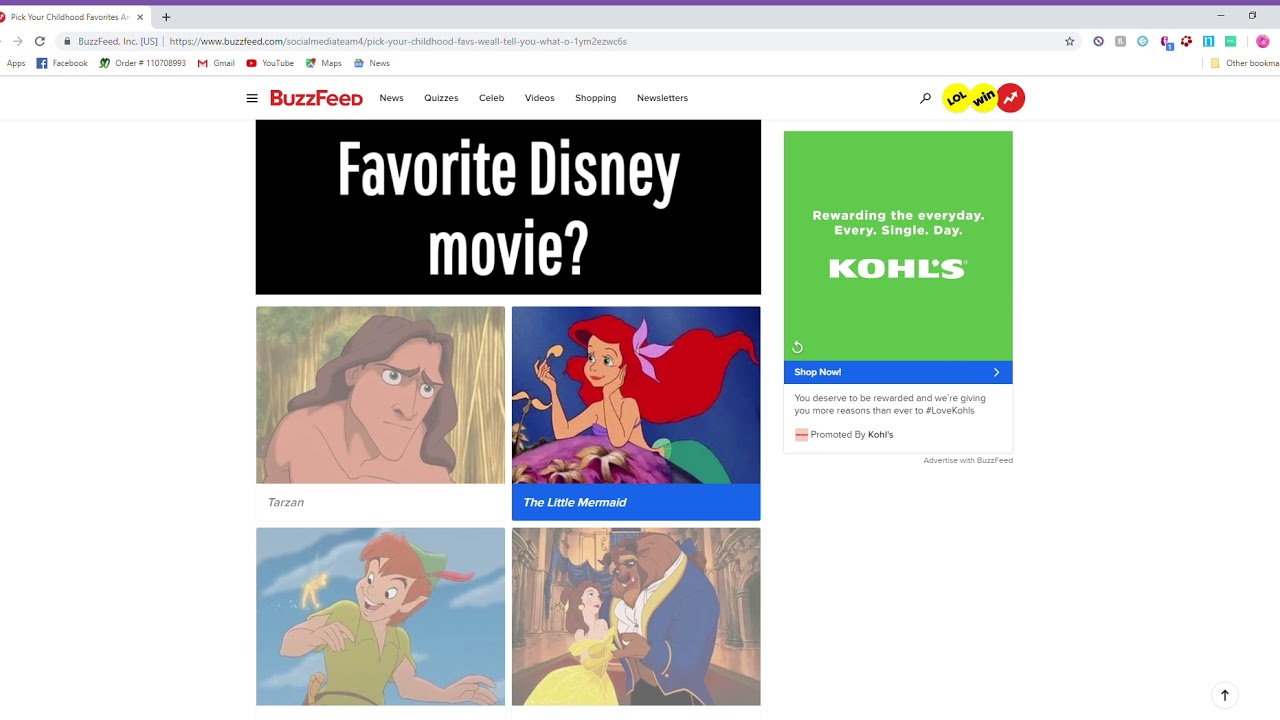Open the YouTube bookmark
1280x720 pixels.
[270, 63]
